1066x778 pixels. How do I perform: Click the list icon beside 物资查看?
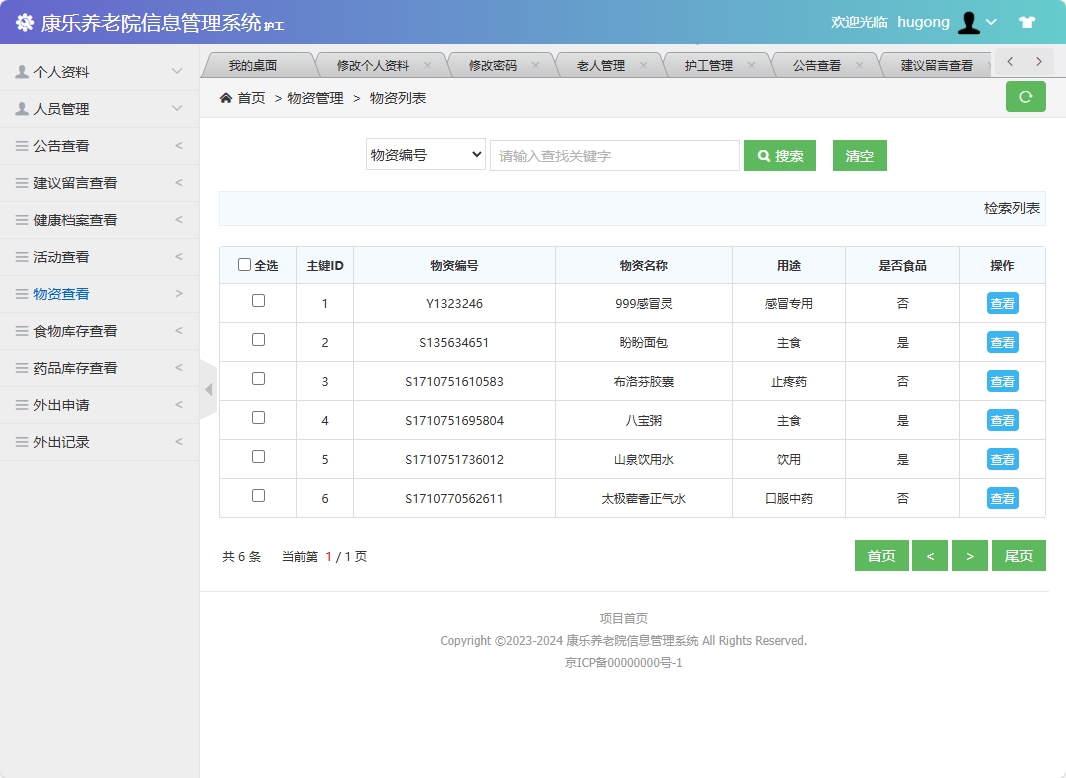click(x=23, y=293)
